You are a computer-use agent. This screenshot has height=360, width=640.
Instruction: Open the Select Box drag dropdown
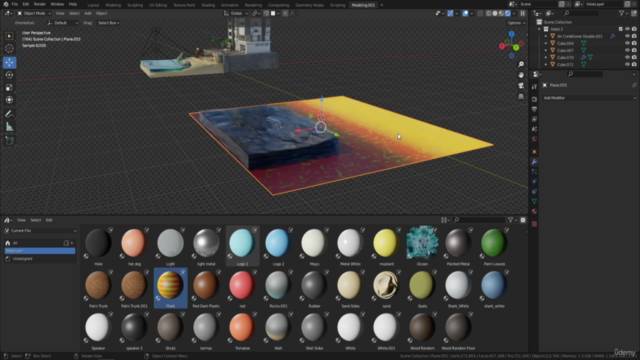point(109,23)
